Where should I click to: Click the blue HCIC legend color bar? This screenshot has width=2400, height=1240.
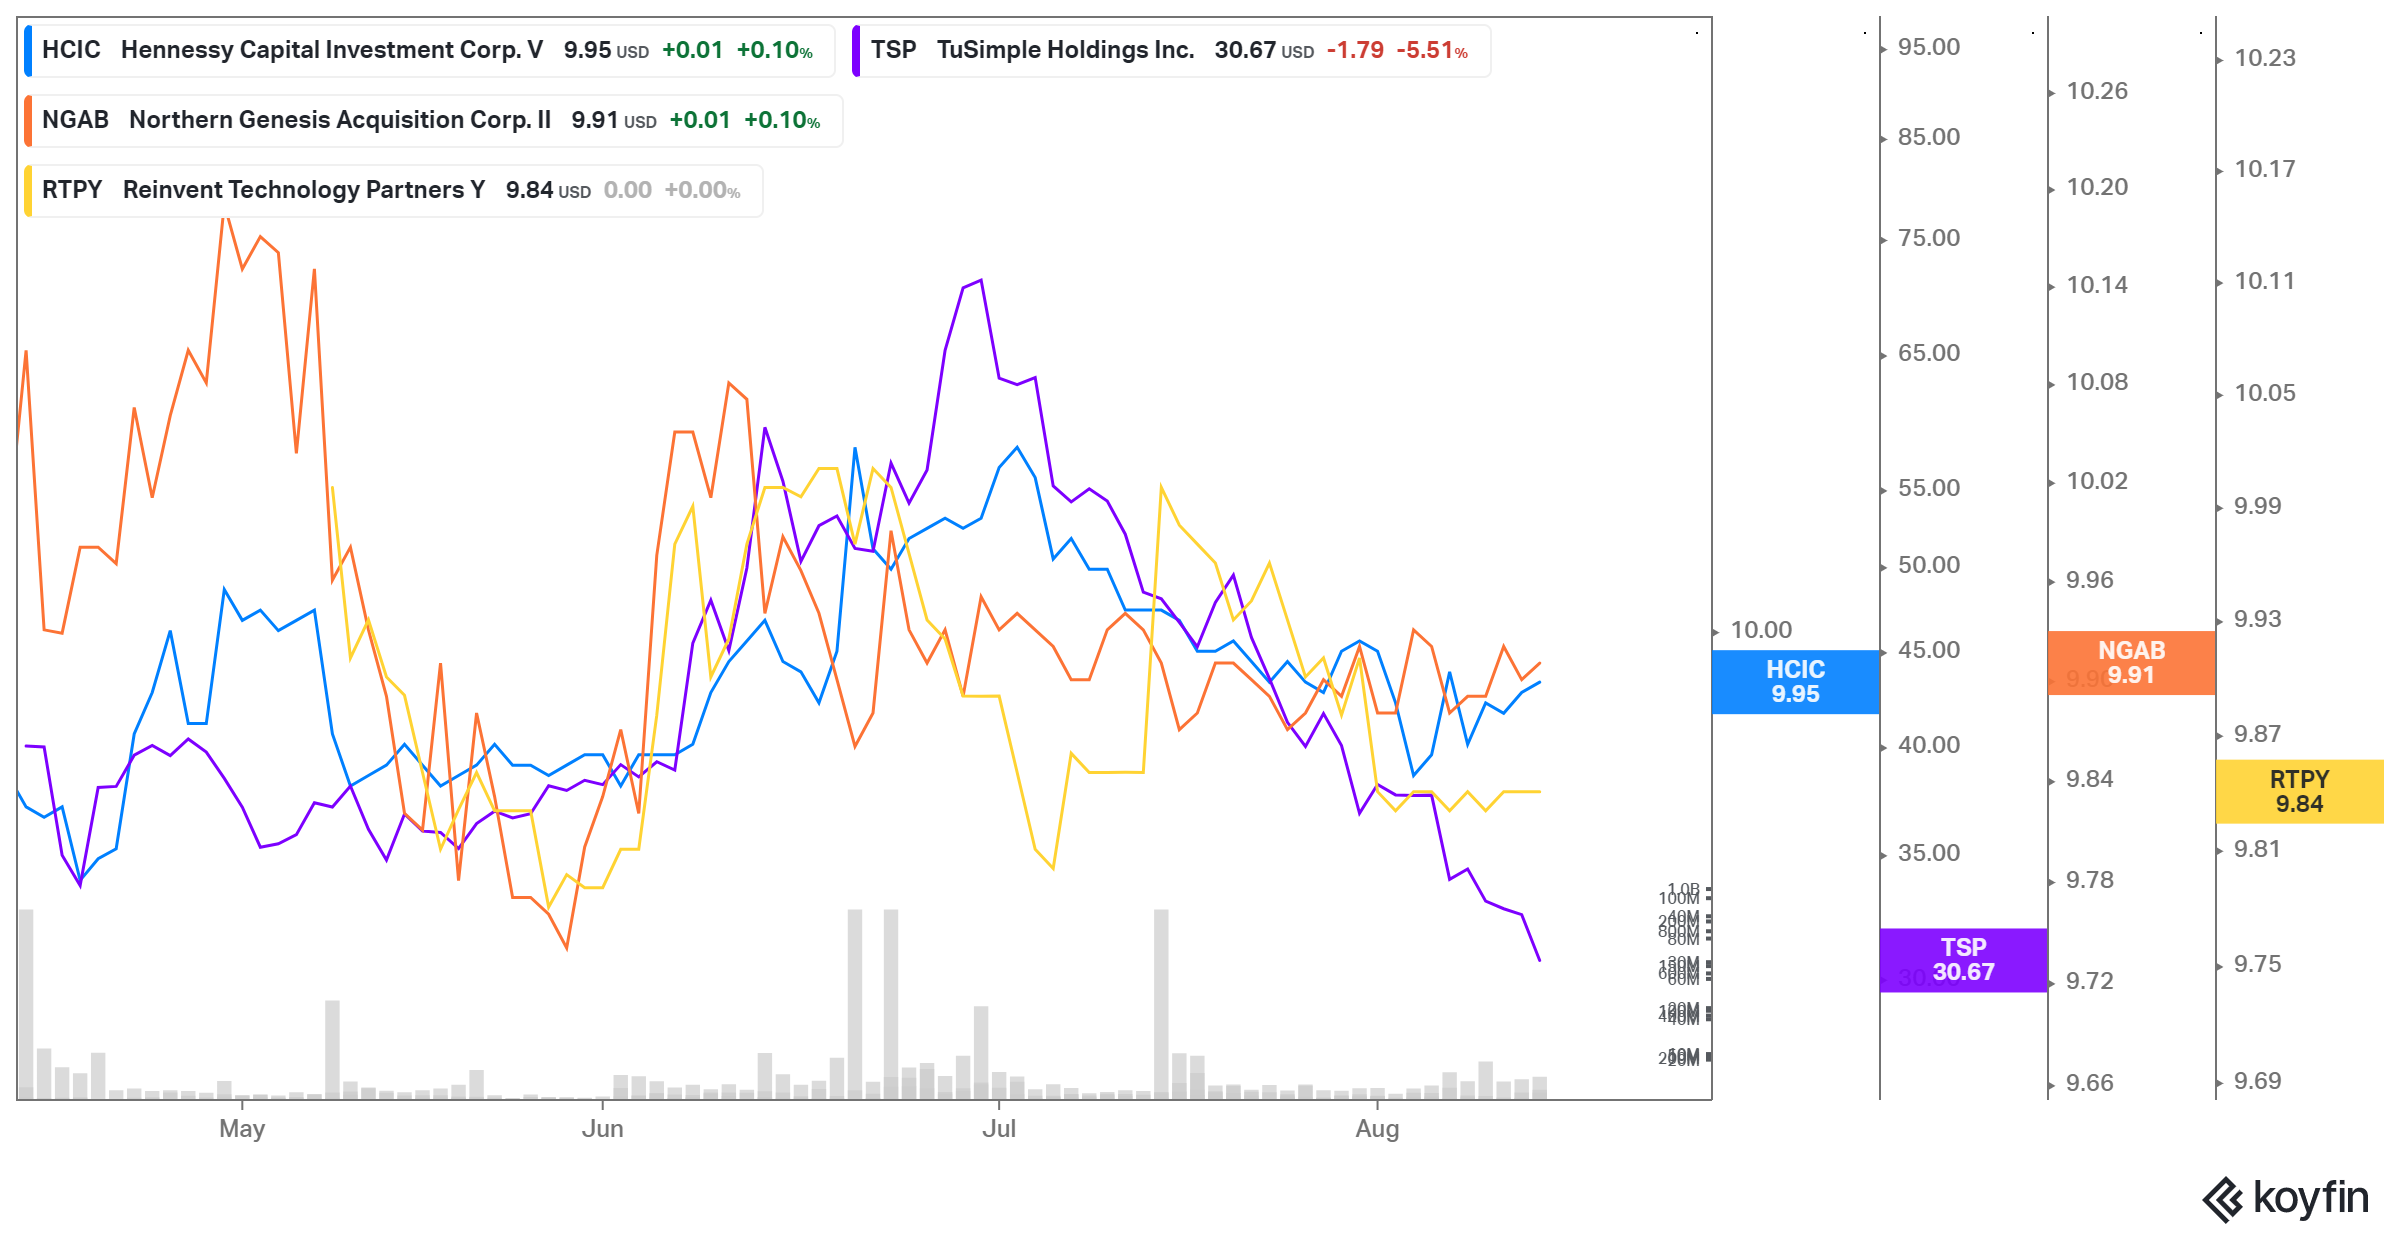tap(28, 50)
